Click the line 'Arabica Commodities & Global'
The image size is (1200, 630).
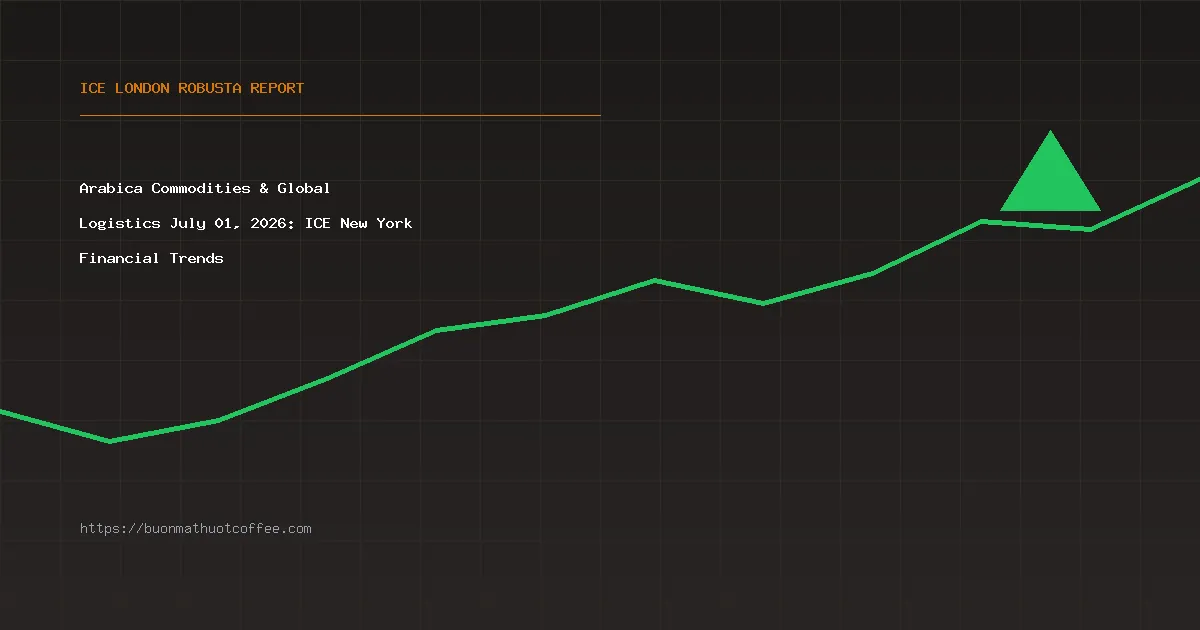(x=205, y=188)
